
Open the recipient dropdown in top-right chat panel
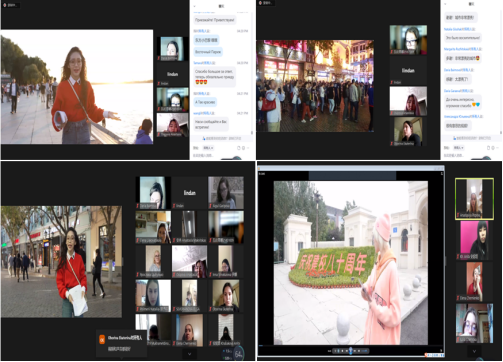click(x=458, y=147)
